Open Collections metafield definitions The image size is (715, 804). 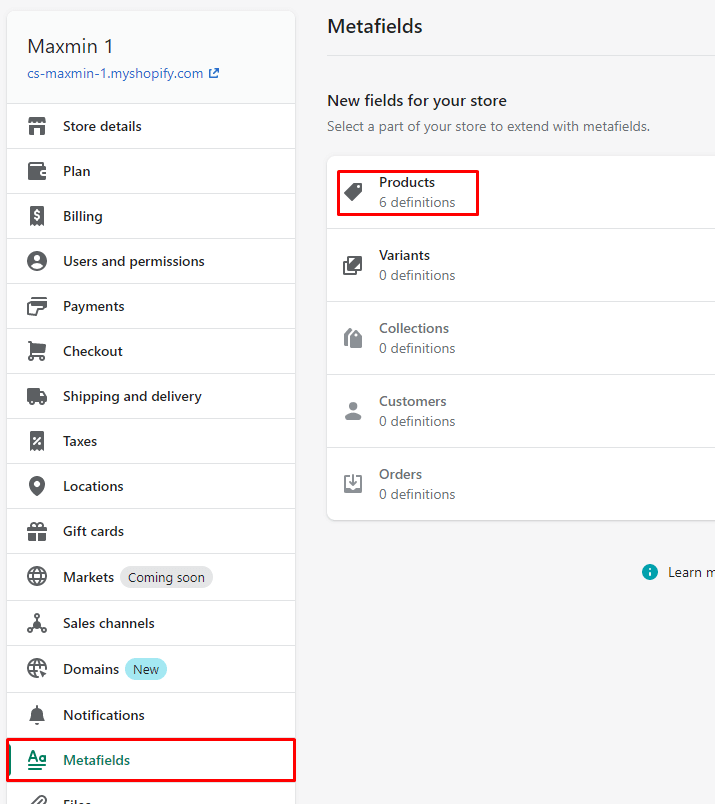413,338
